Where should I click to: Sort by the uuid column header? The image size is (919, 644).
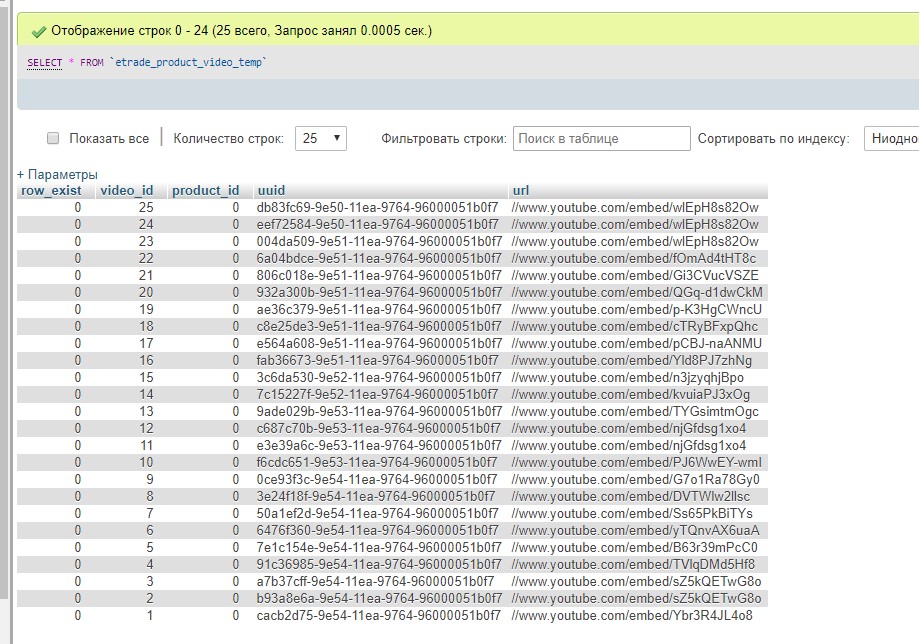coord(271,190)
